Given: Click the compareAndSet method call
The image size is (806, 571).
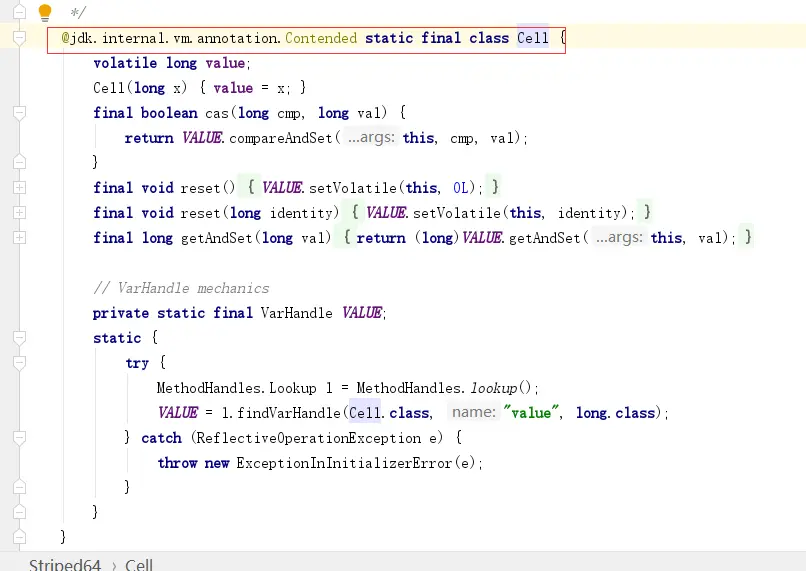Looking at the screenshot, I should click(x=281, y=138).
